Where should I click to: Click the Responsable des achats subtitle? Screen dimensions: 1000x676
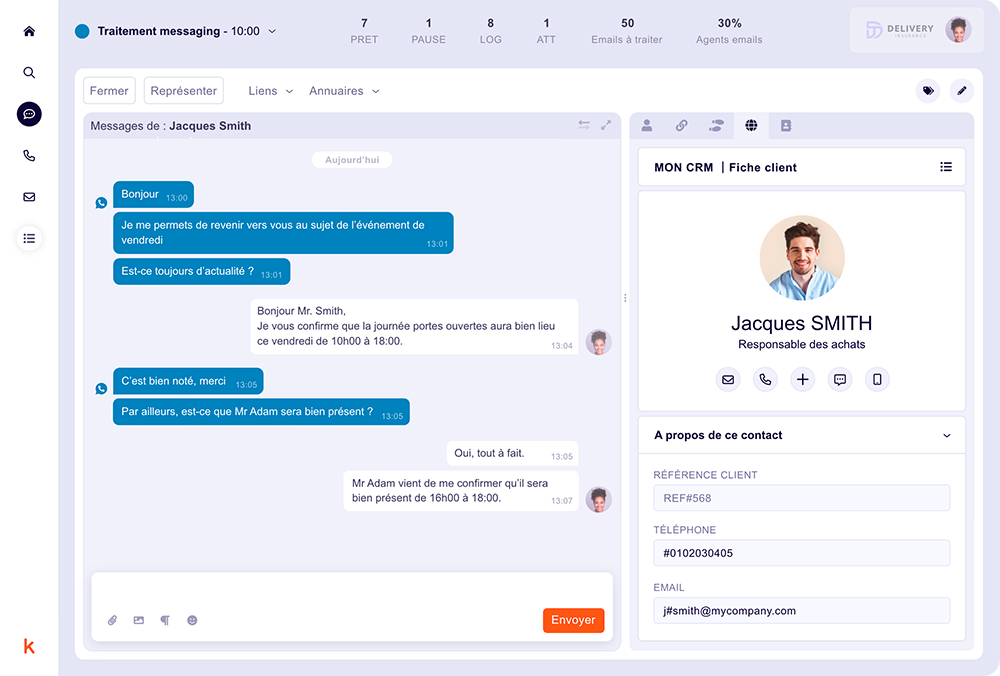click(x=802, y=344)
